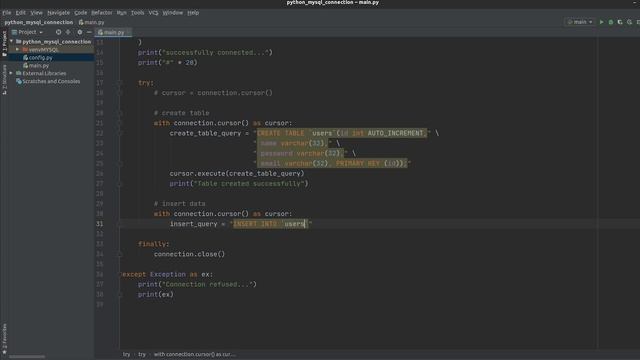
Task: Click the insert_query assignment line
Action: point(241,224)
